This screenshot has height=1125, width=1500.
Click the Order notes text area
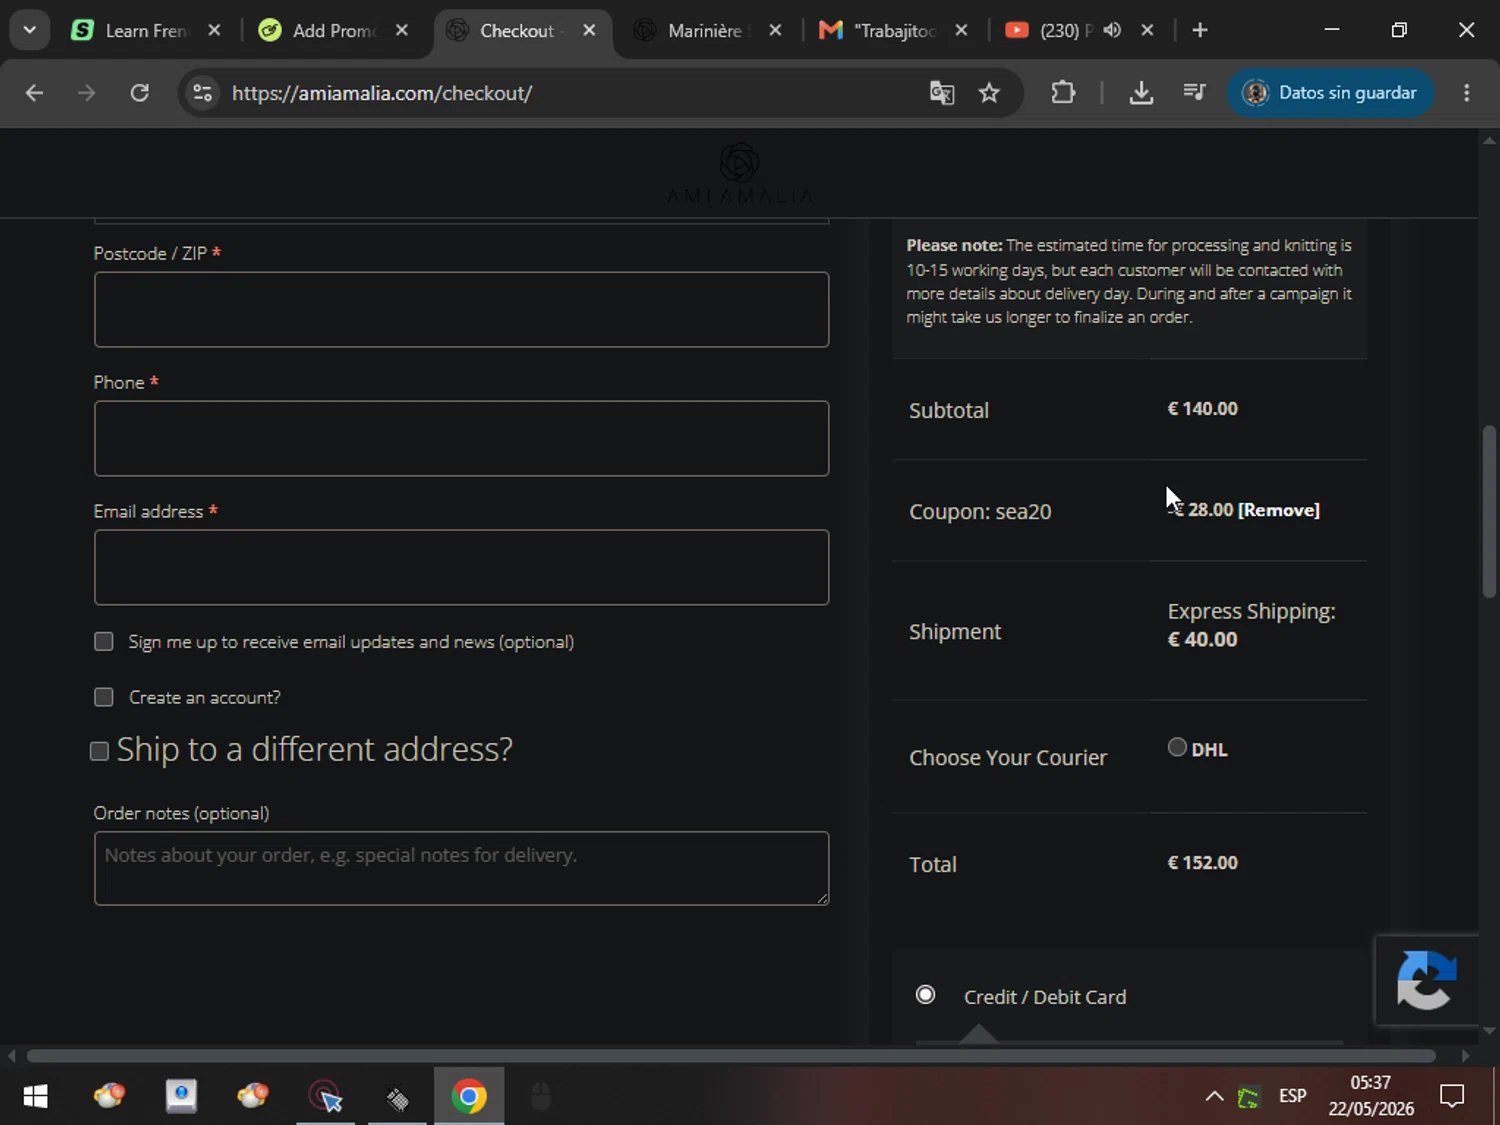click(461, 868)
